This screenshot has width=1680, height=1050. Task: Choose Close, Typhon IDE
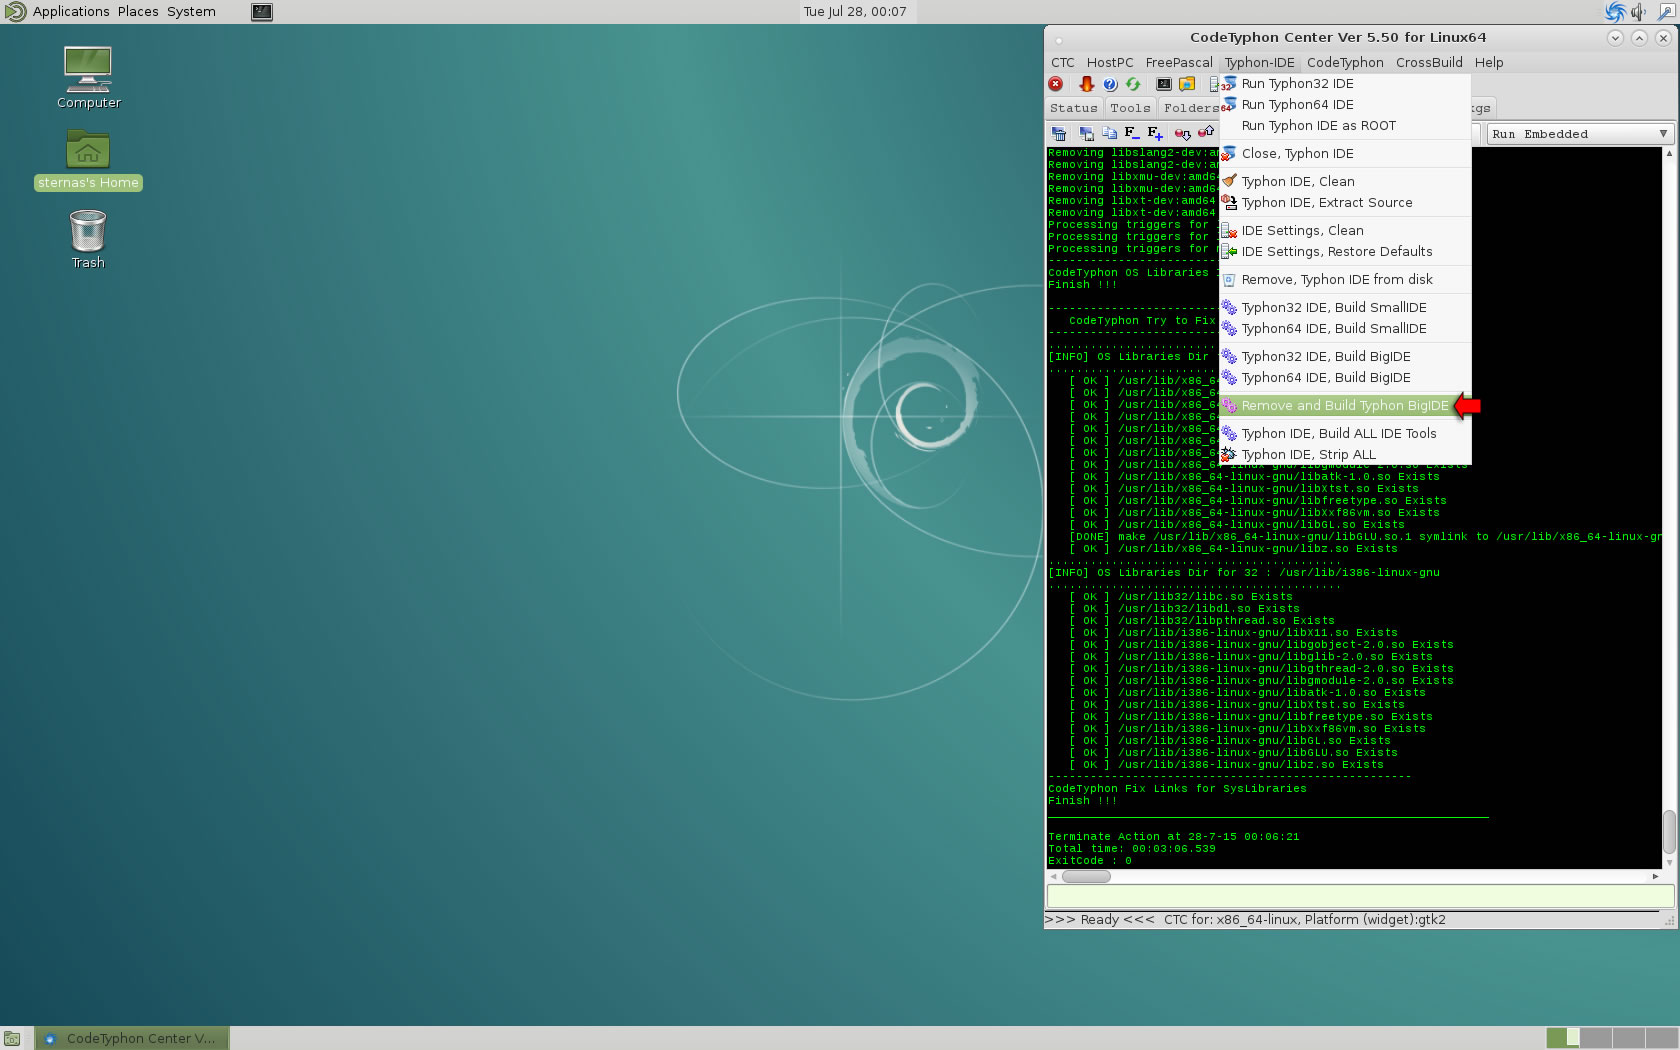coord(1345,154)
